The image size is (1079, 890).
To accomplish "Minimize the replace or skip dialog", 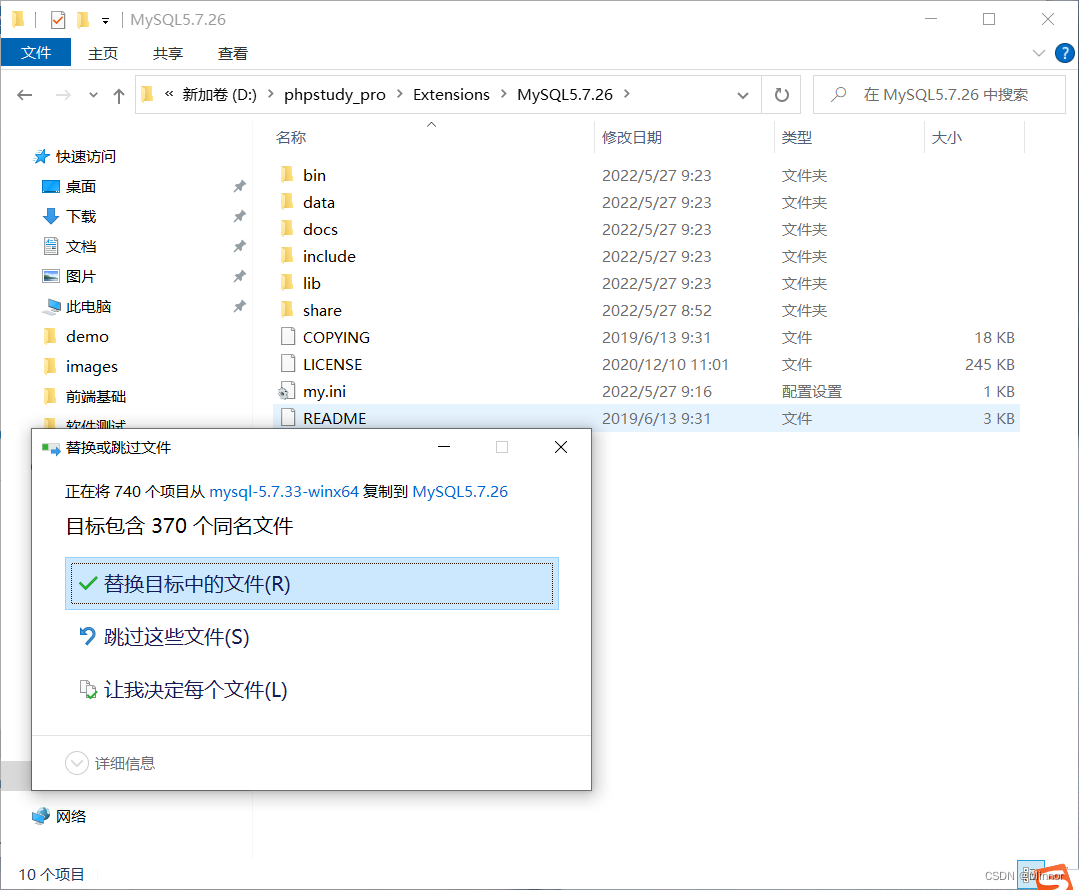I will 445,447.
